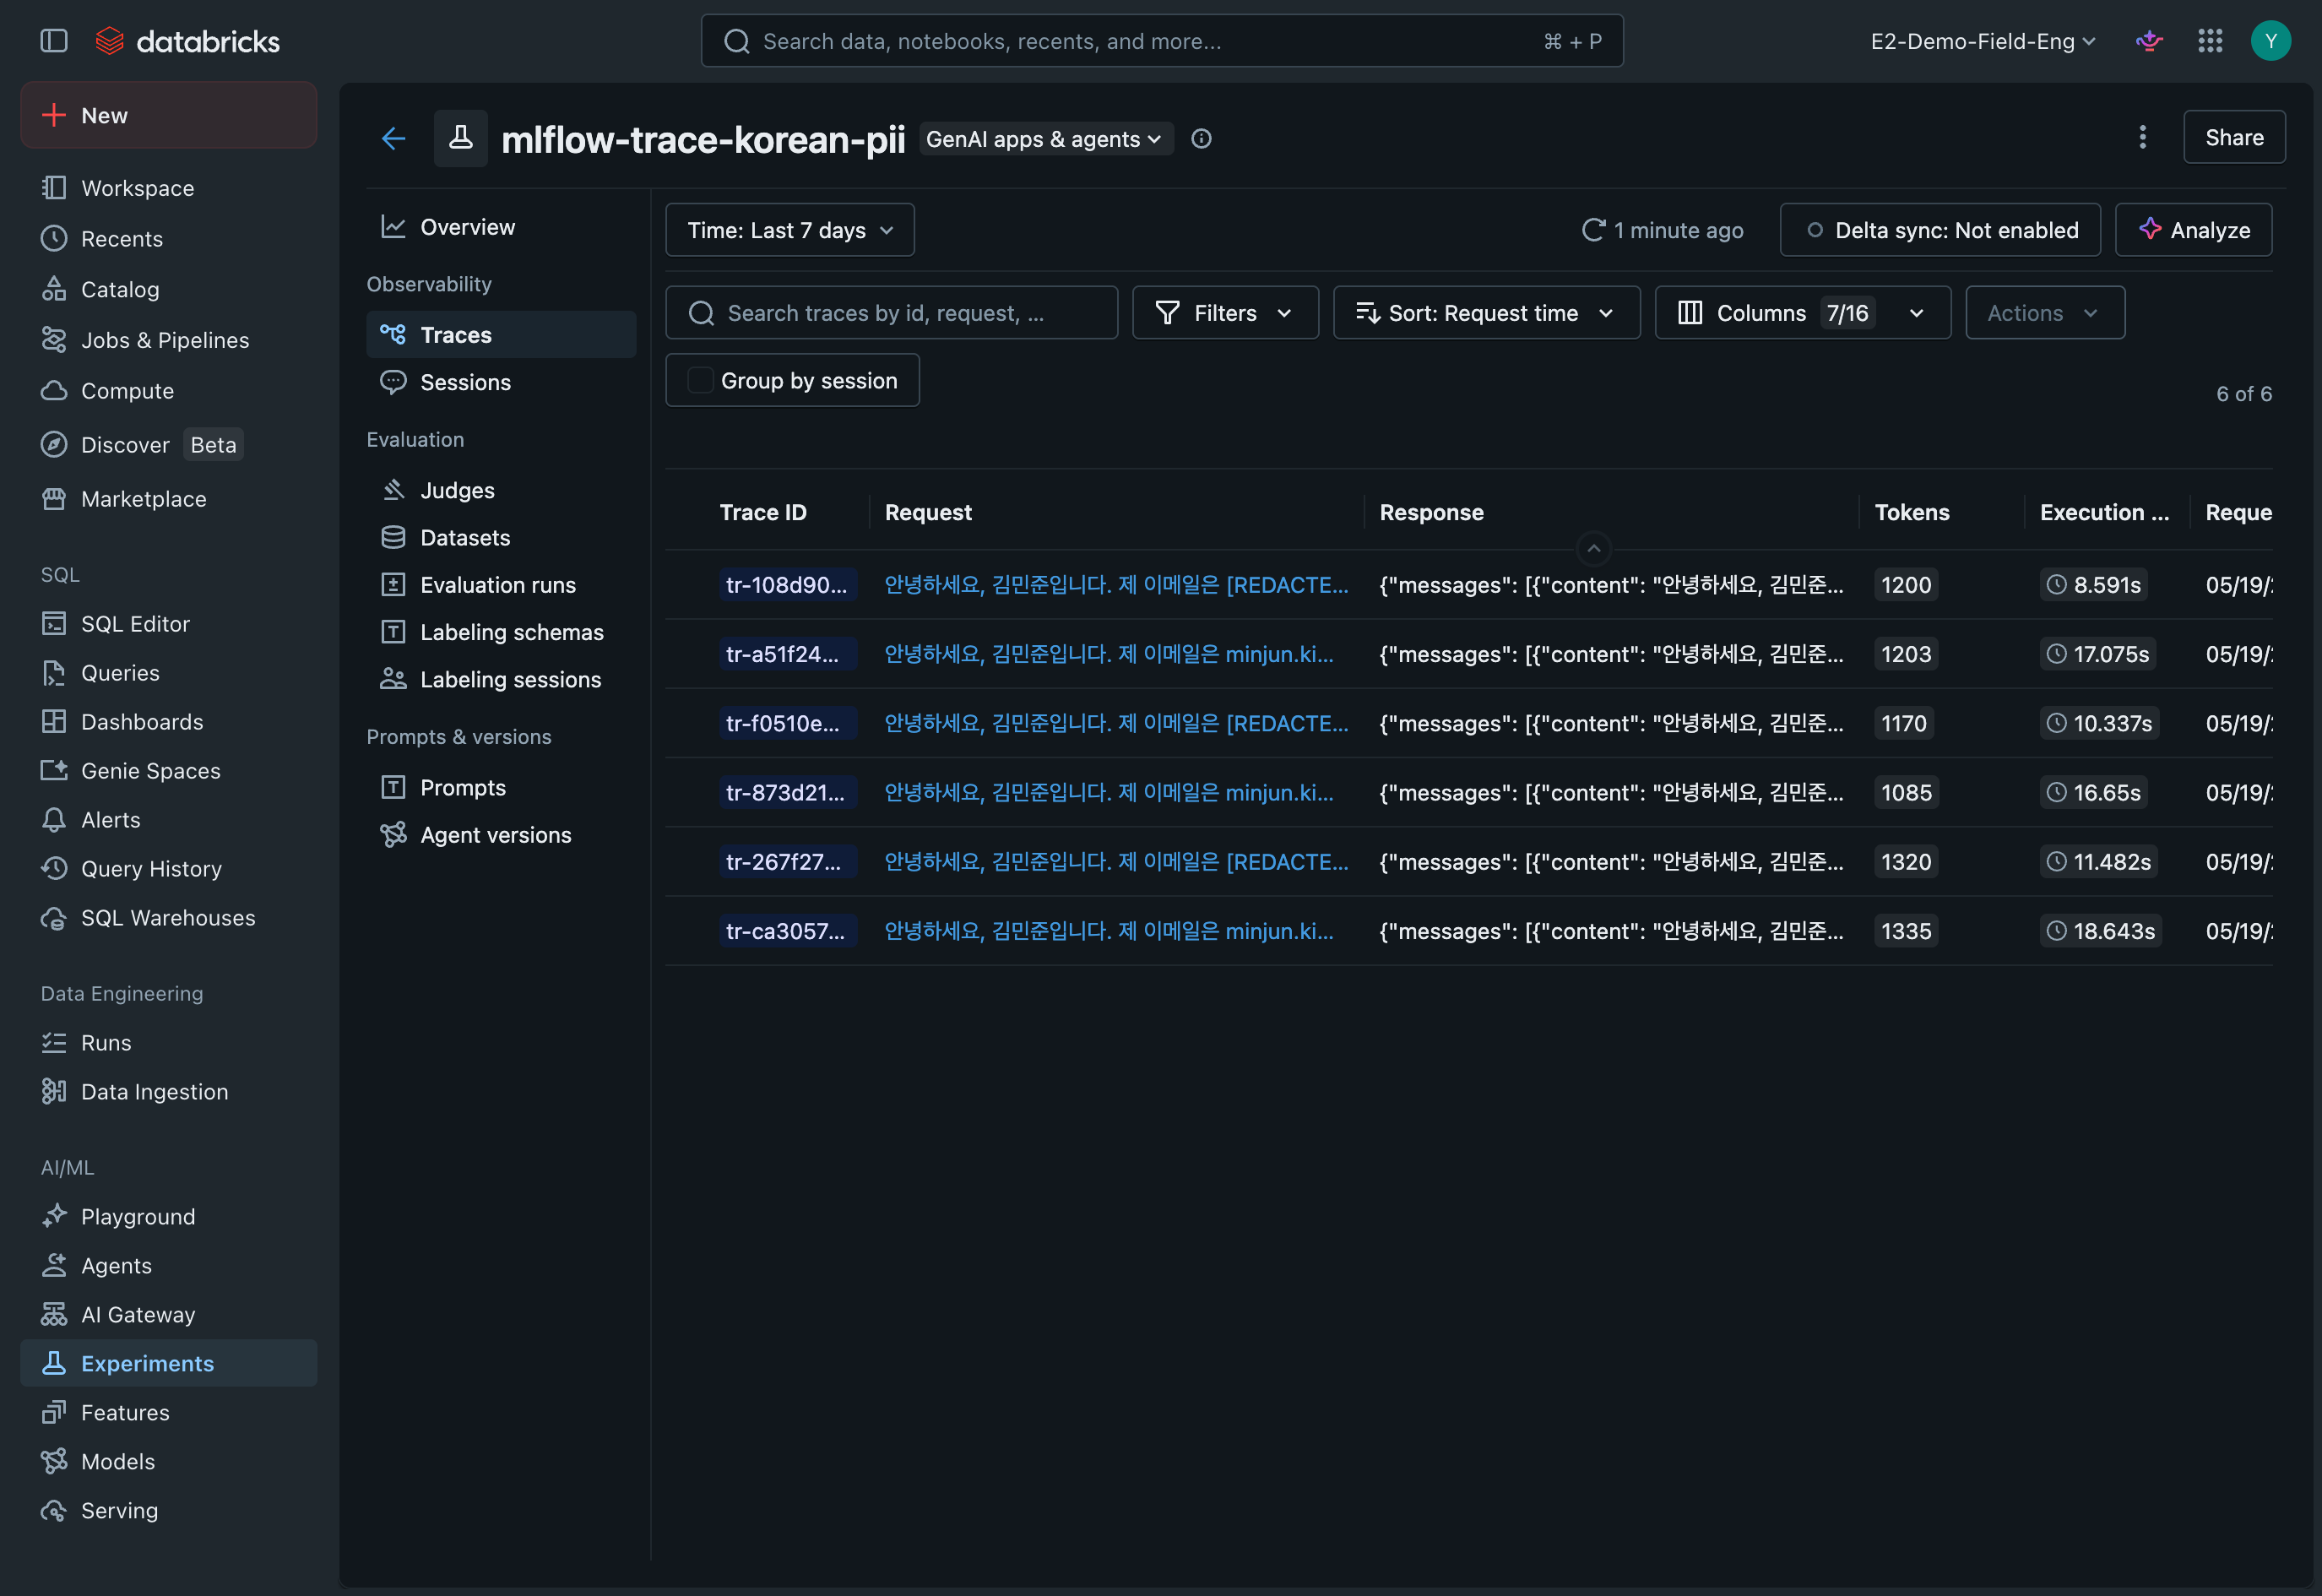
Task: Open the kebab more-options menu
Action: pos(2142,137)
